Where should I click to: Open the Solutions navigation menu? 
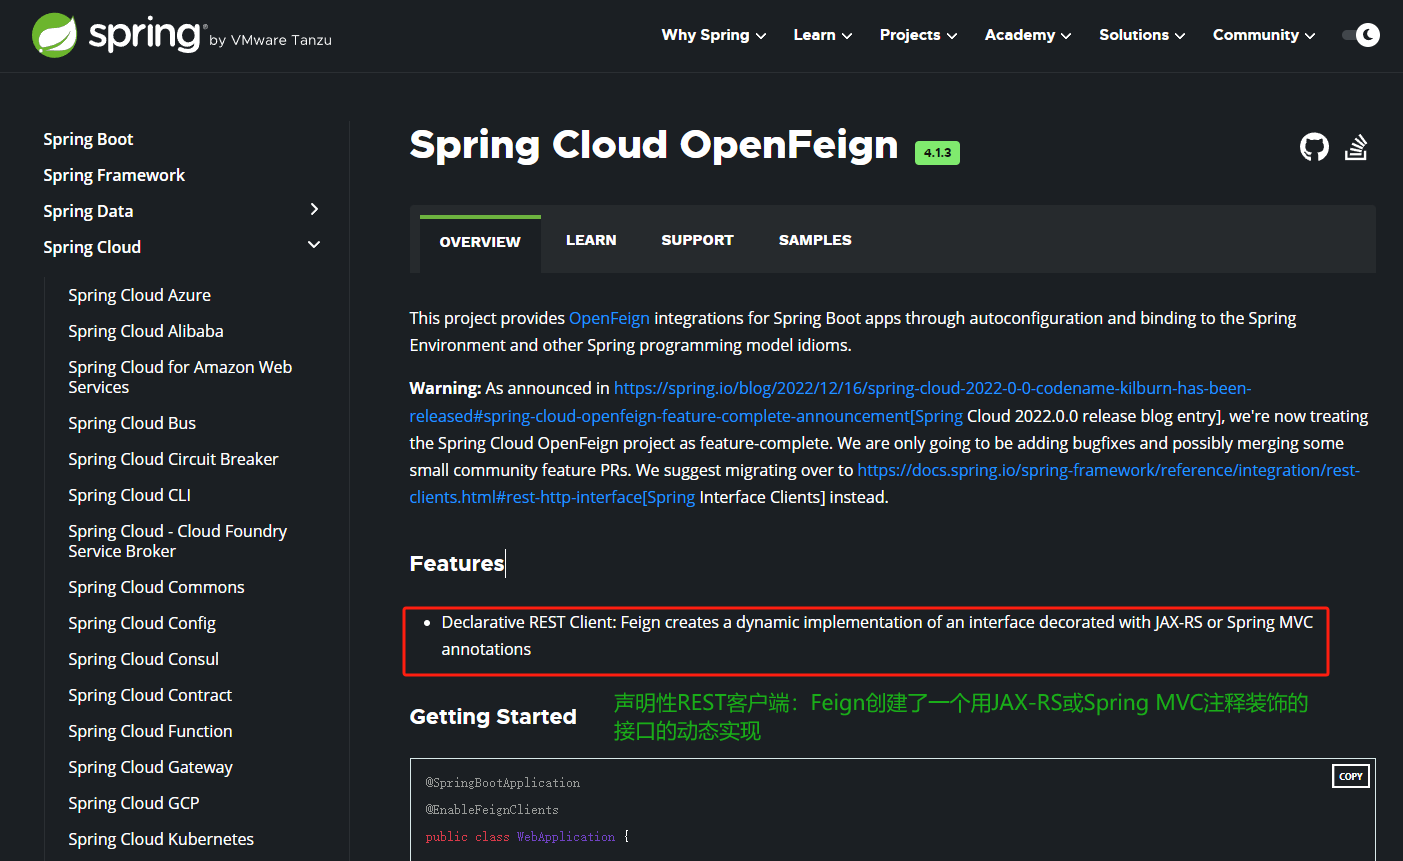1142,35
